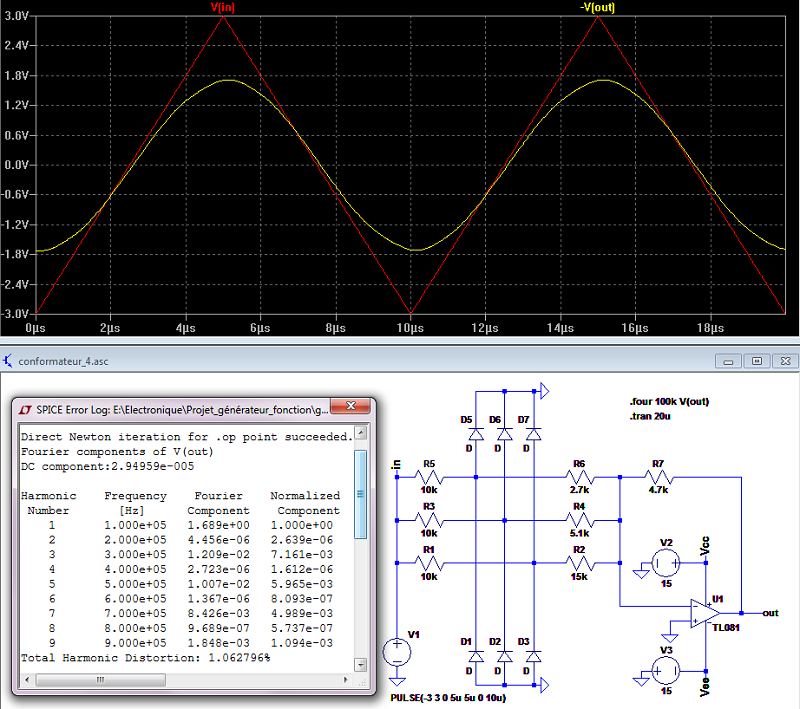Click Fourier components of V(out) line
This screenshot has width=800, height=709.
click(117, 451)
